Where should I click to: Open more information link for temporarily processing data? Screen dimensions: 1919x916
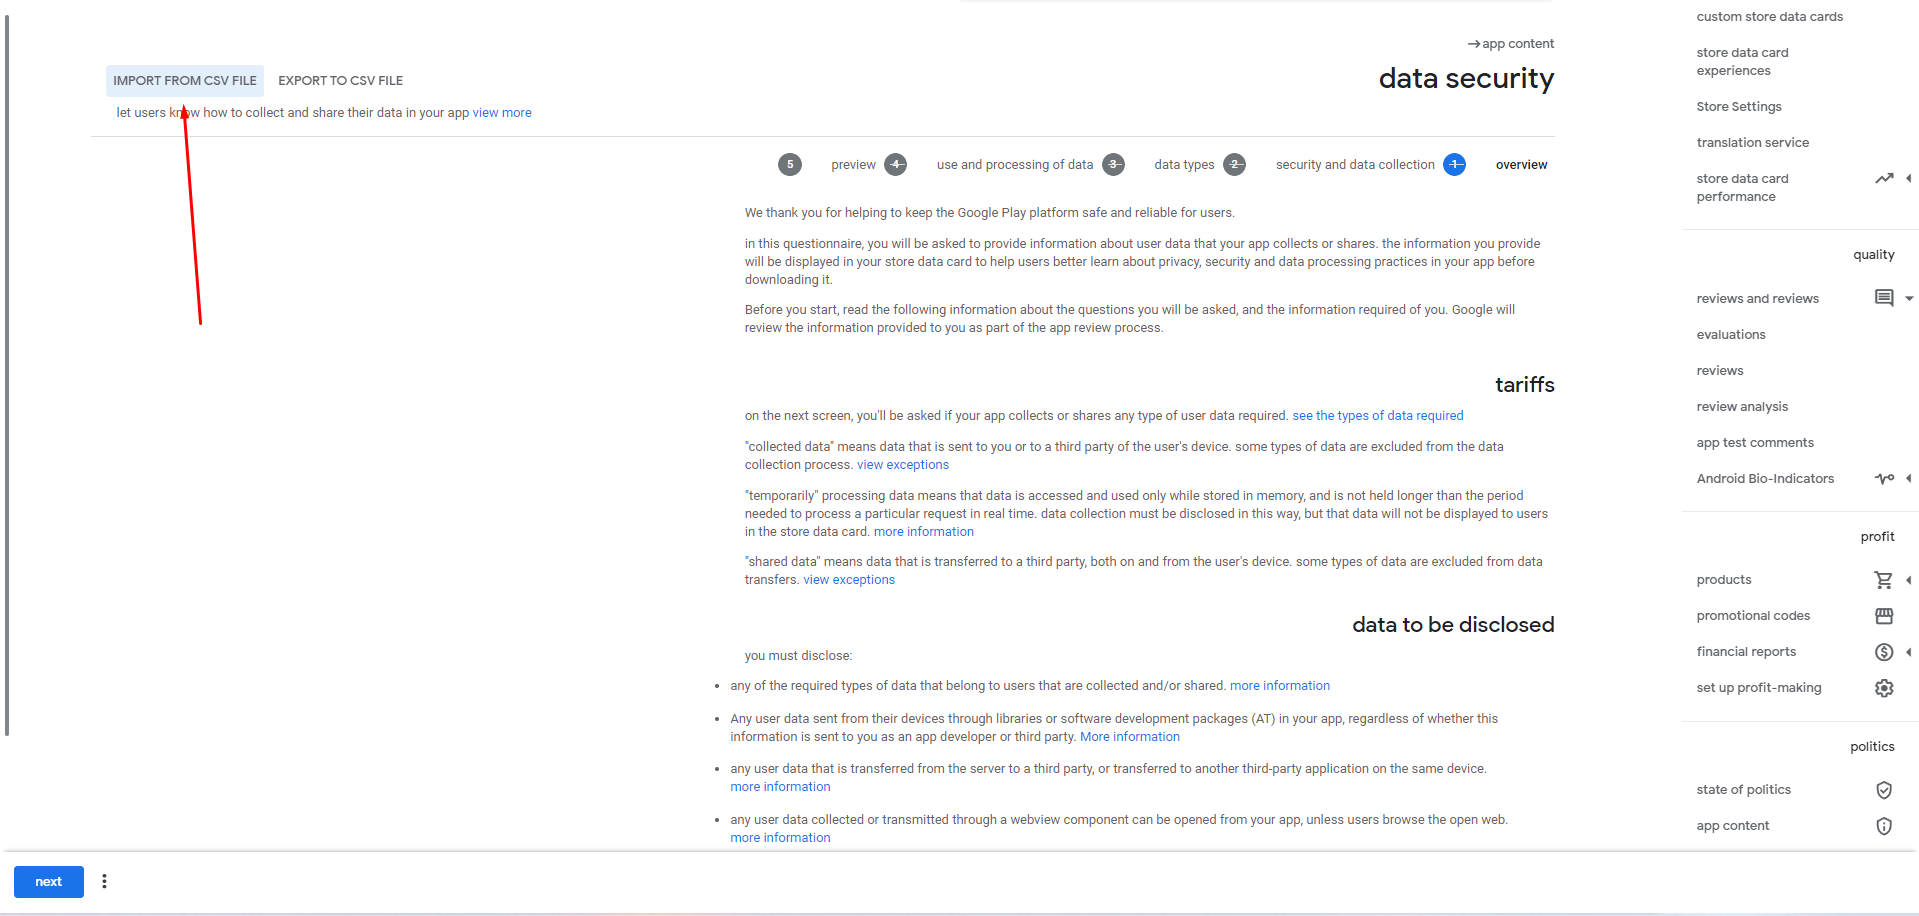923,532
